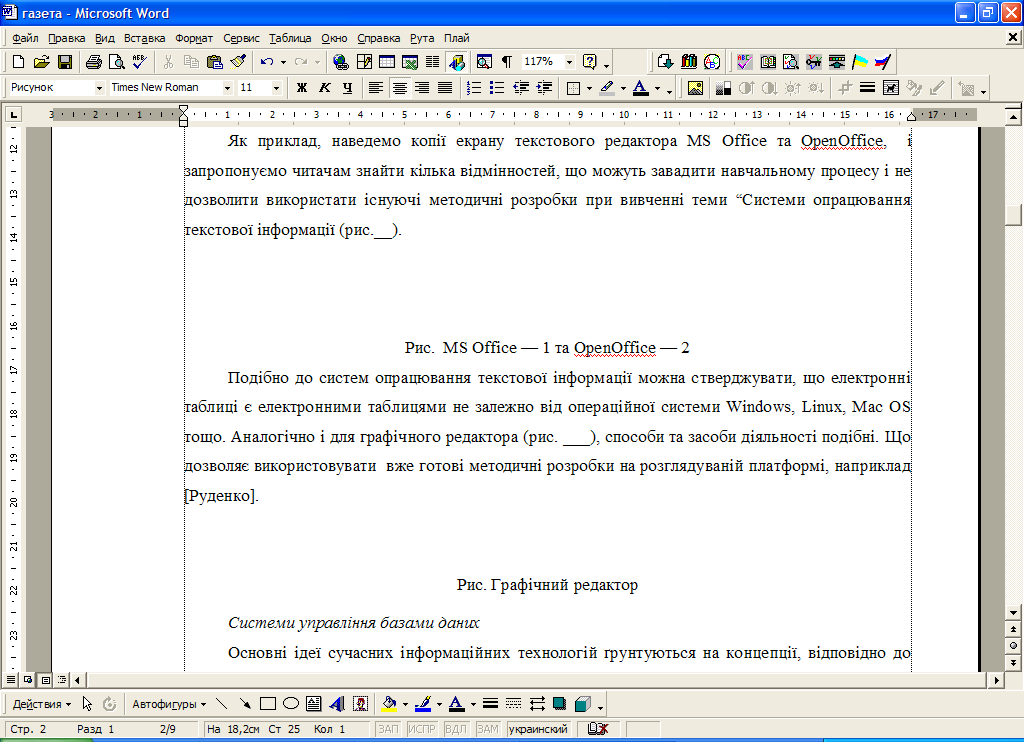Toggle bold formatting (Ж)
The image size is (1024, 742).
[x=301, y=88]
